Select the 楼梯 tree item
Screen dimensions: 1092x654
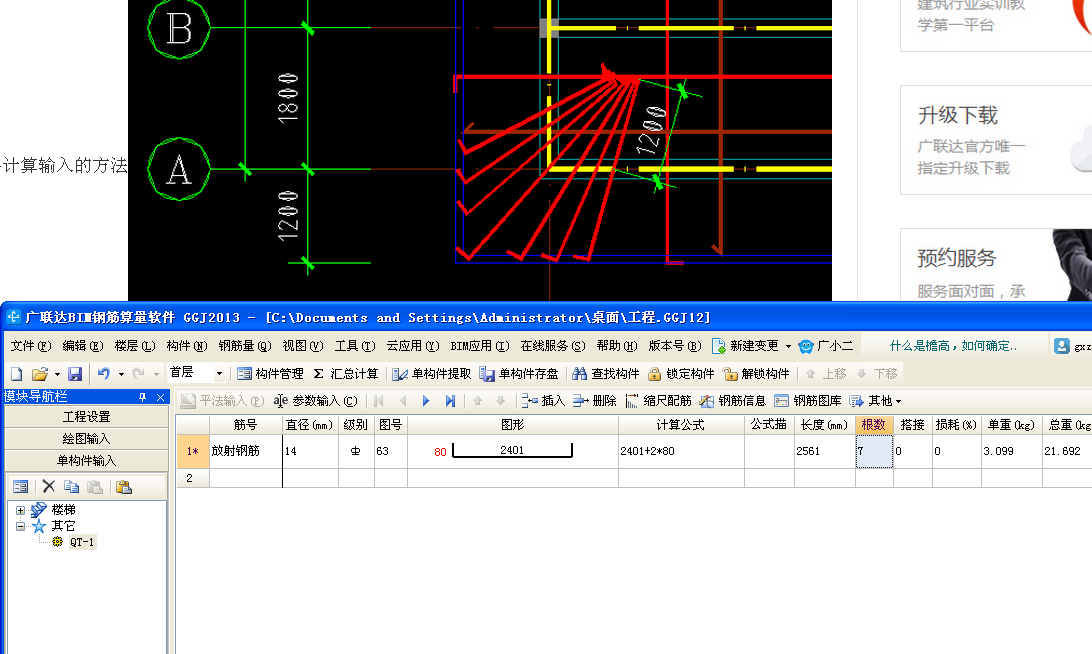pyautogui.click(x=63, y=510)
